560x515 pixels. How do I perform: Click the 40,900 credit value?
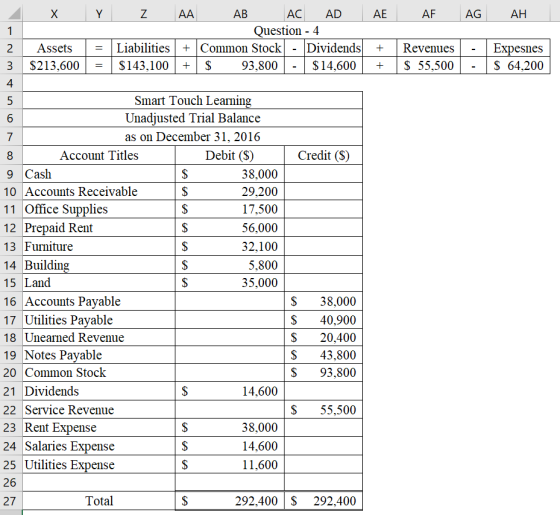324,320
